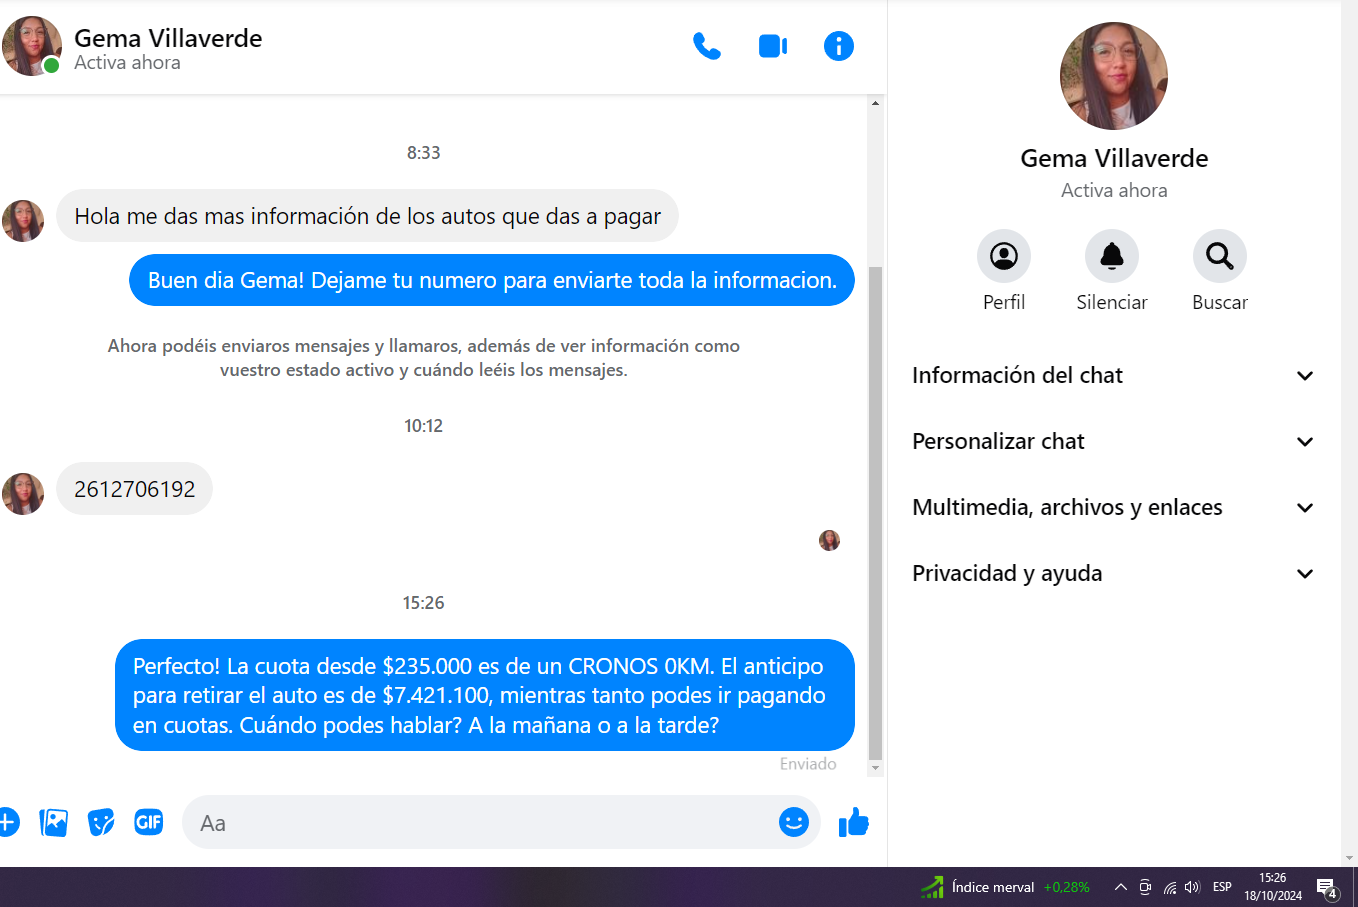Start a video call with the camera icon
Image resolution: width=1358 pixels, height=907 pixels.
772,46
